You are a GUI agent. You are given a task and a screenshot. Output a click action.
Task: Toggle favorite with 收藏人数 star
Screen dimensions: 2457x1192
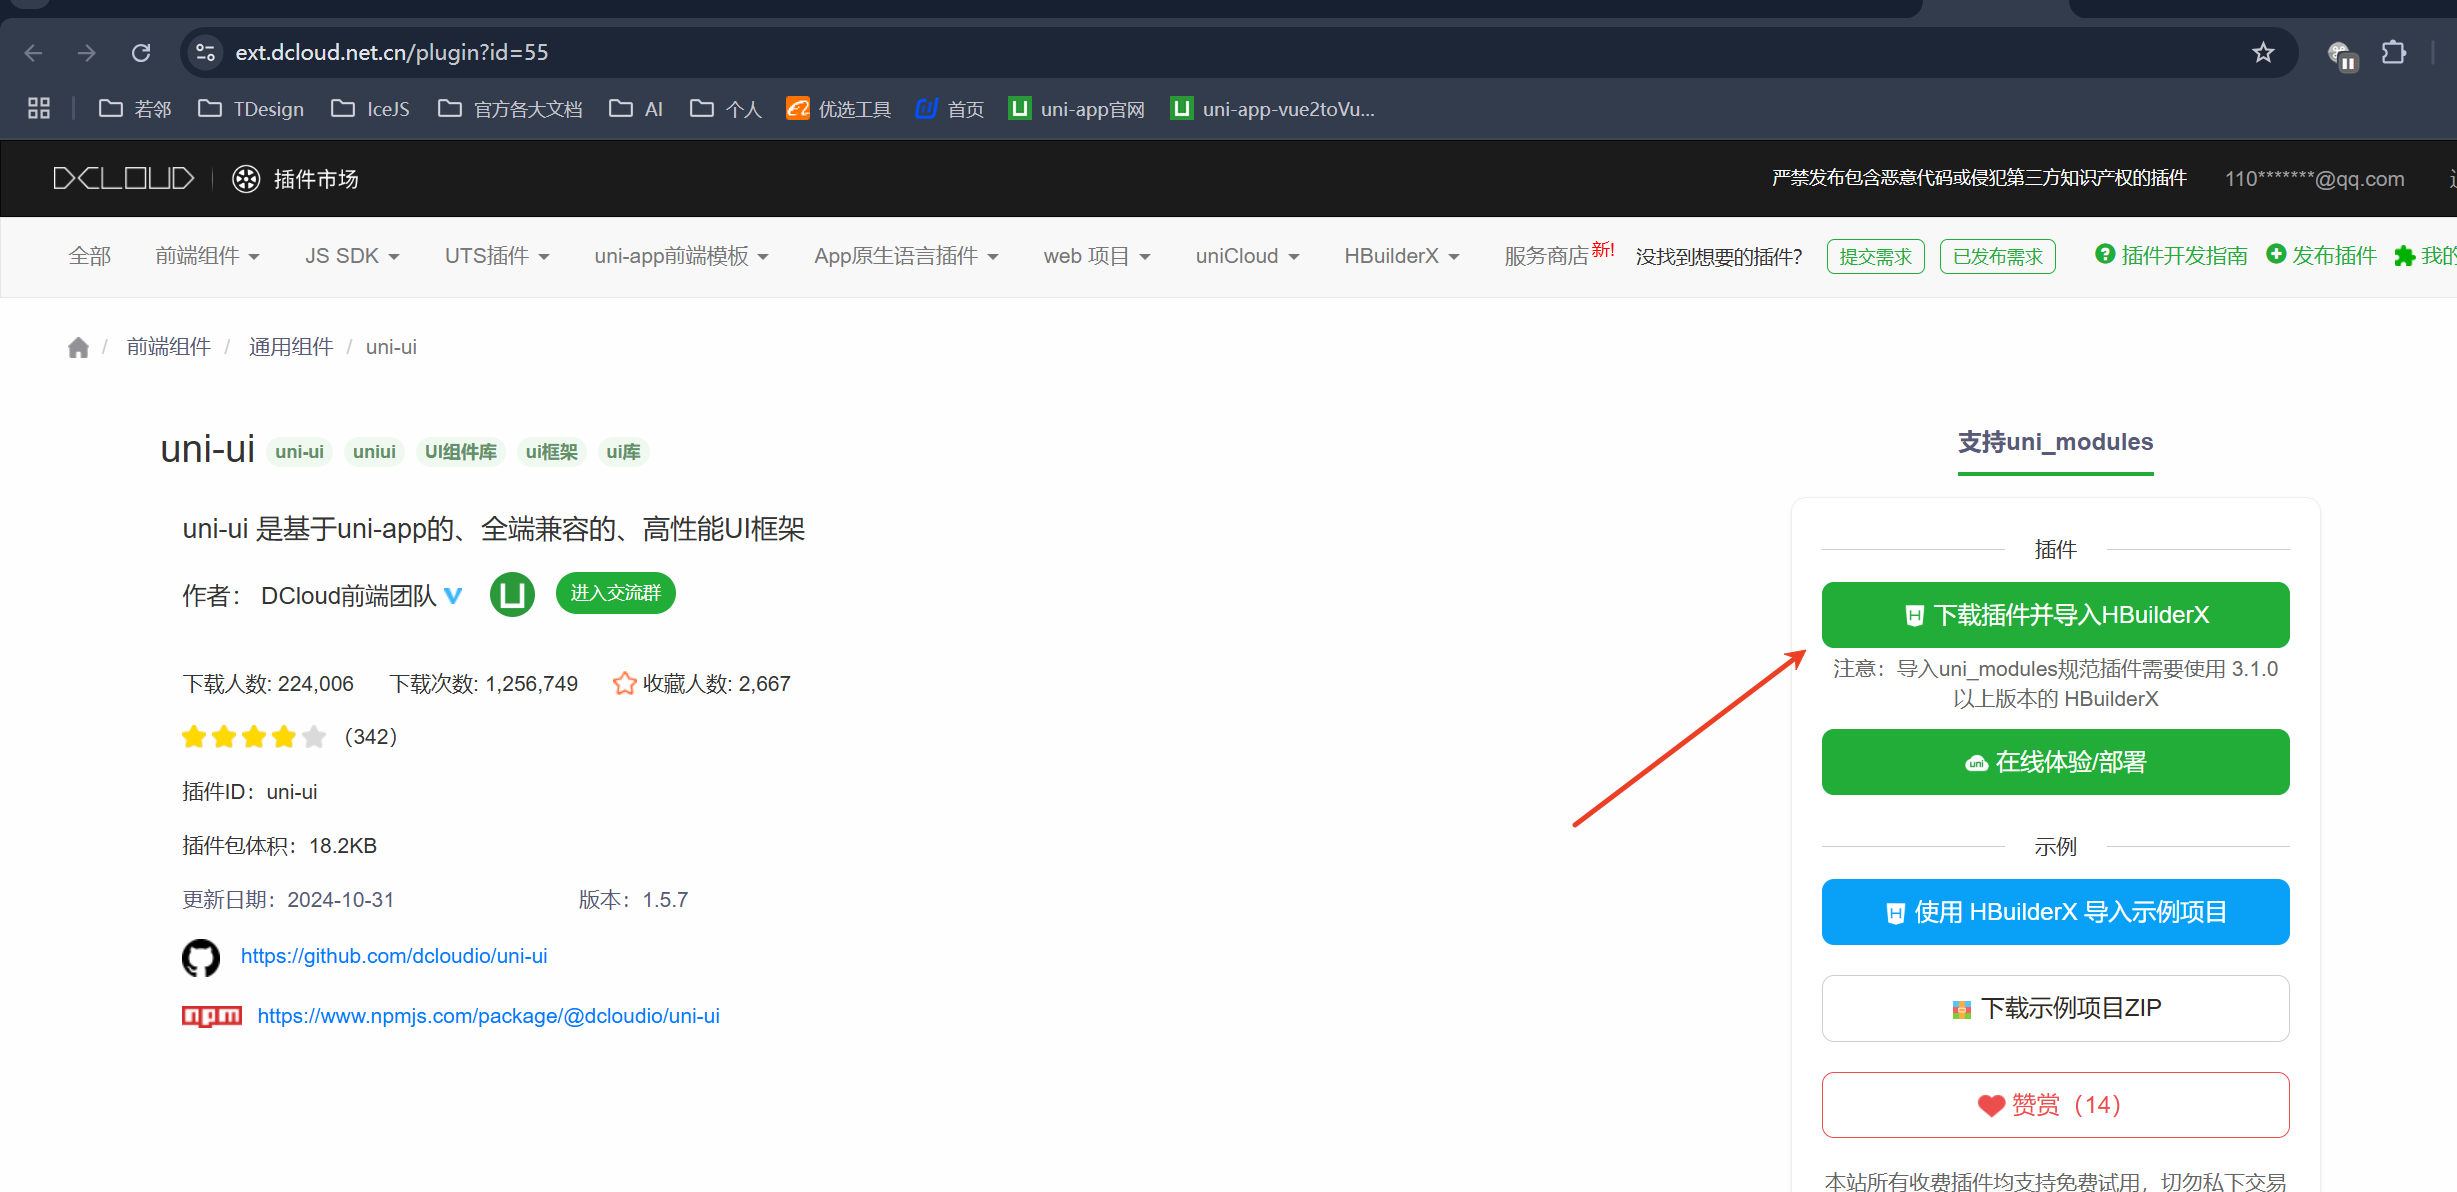click(x=624, y=684)
